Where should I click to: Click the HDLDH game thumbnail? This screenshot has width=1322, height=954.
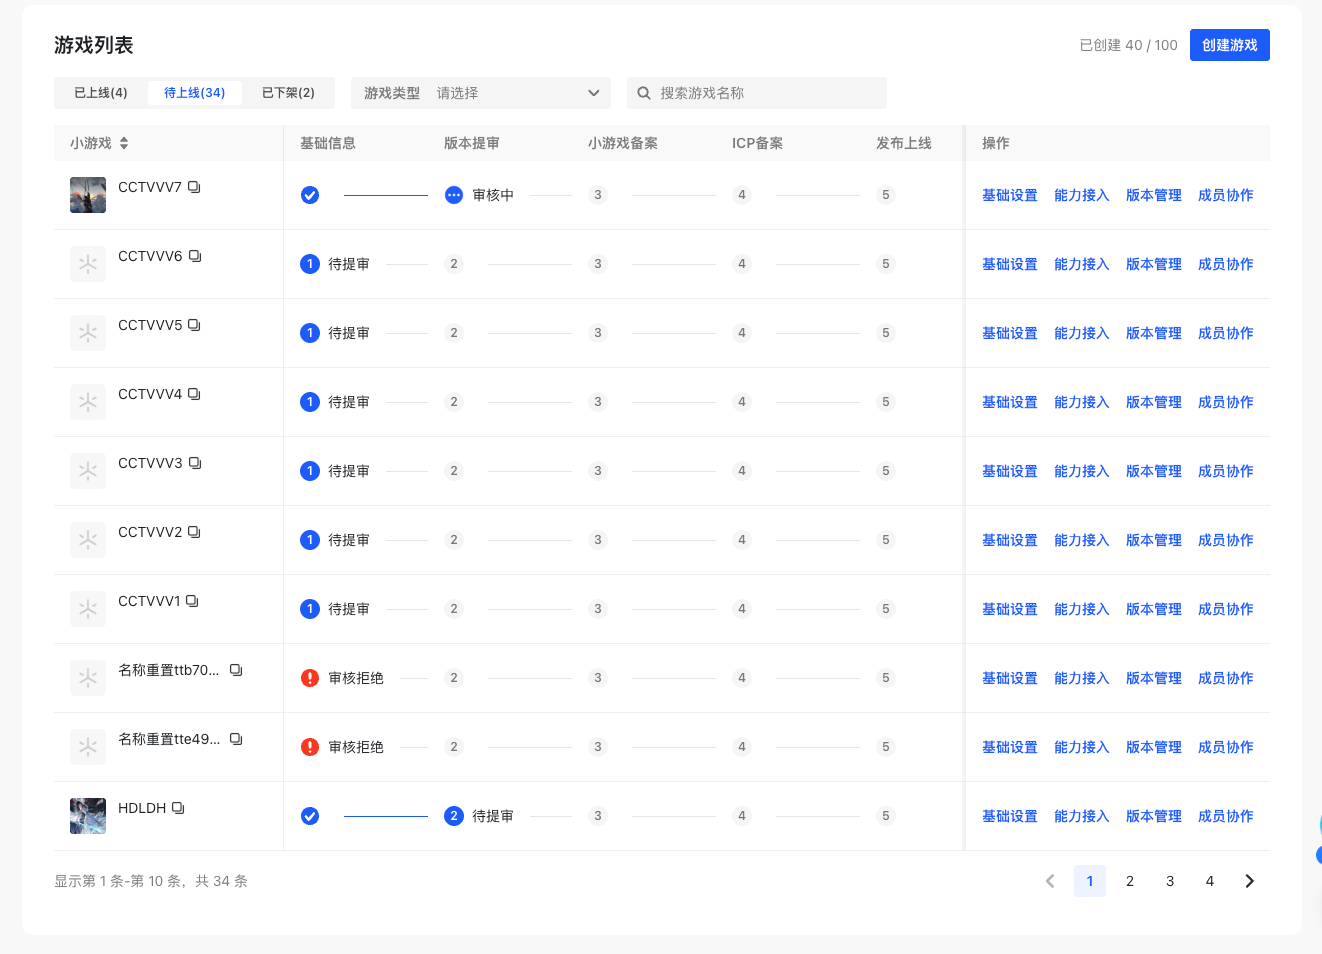tap(88, 816)
